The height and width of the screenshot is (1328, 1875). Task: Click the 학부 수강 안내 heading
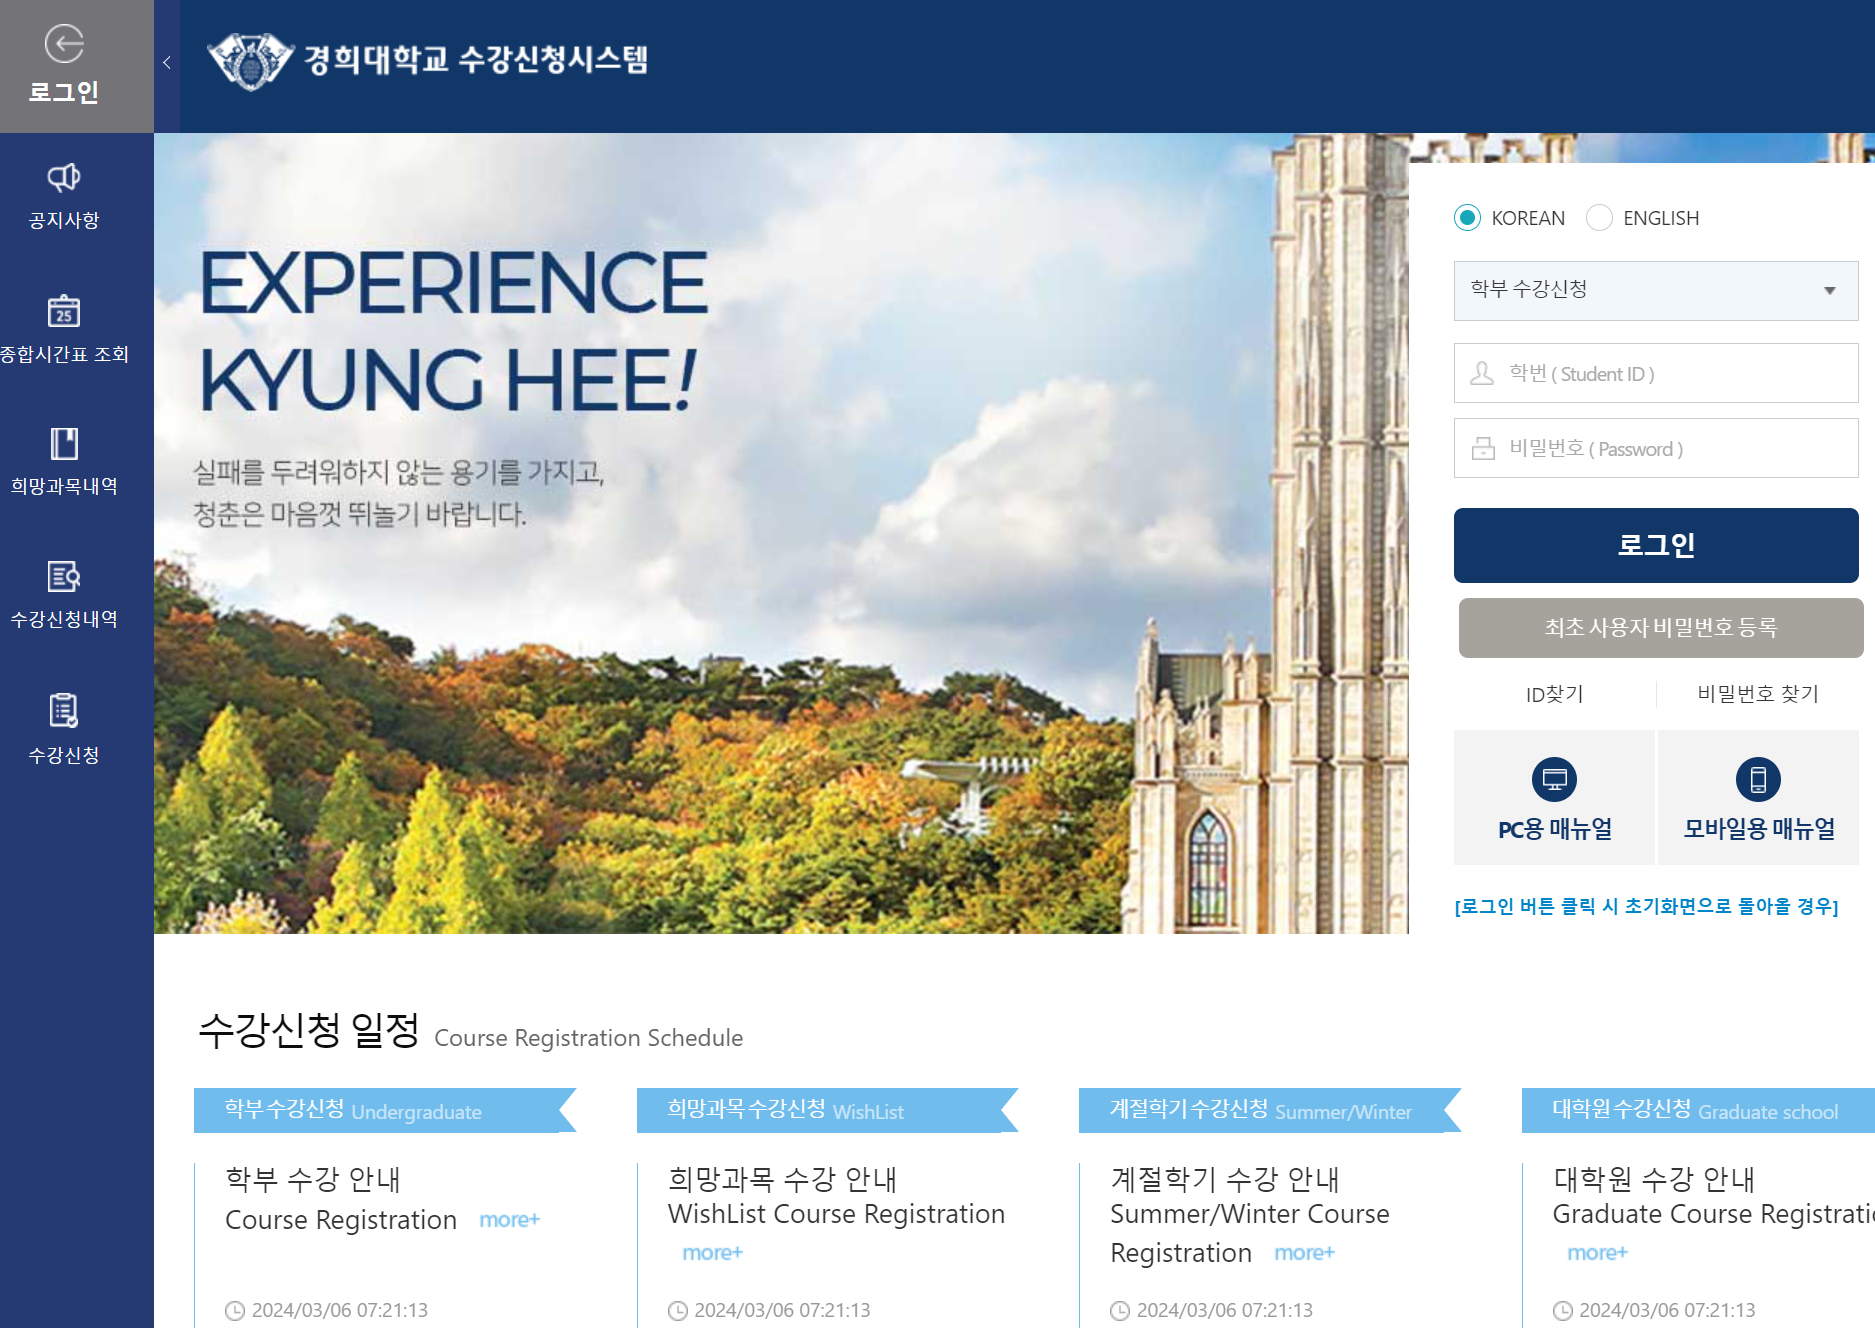(313, 1179)
